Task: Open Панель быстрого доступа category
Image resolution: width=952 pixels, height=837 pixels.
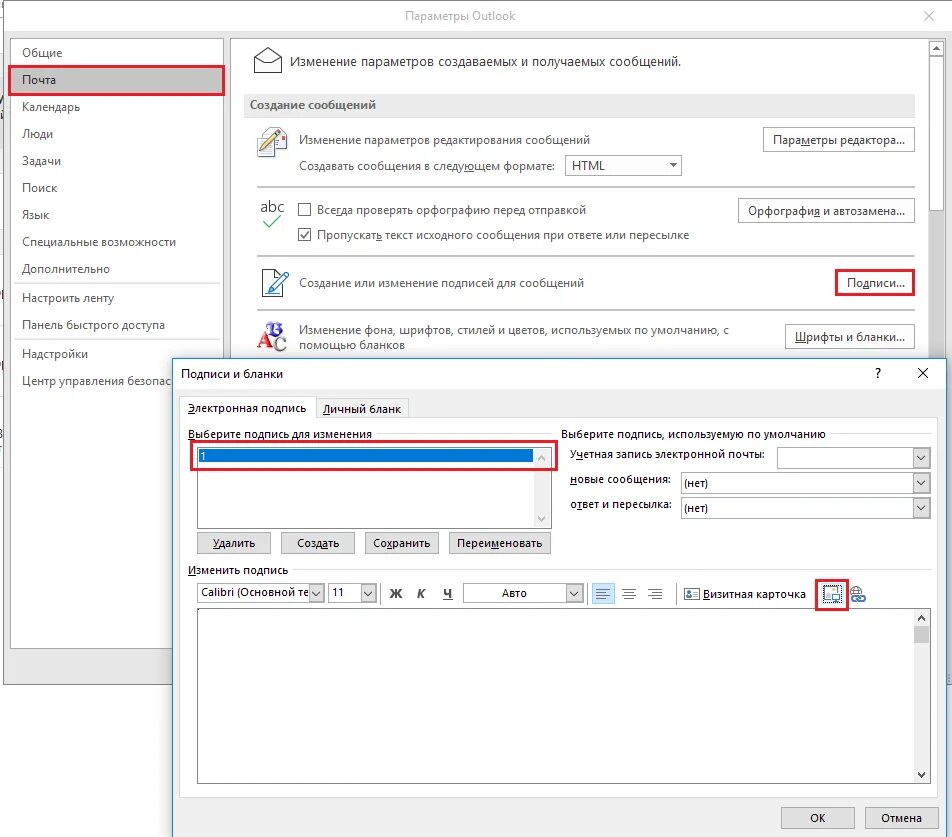Action: [x=117, y=325]
